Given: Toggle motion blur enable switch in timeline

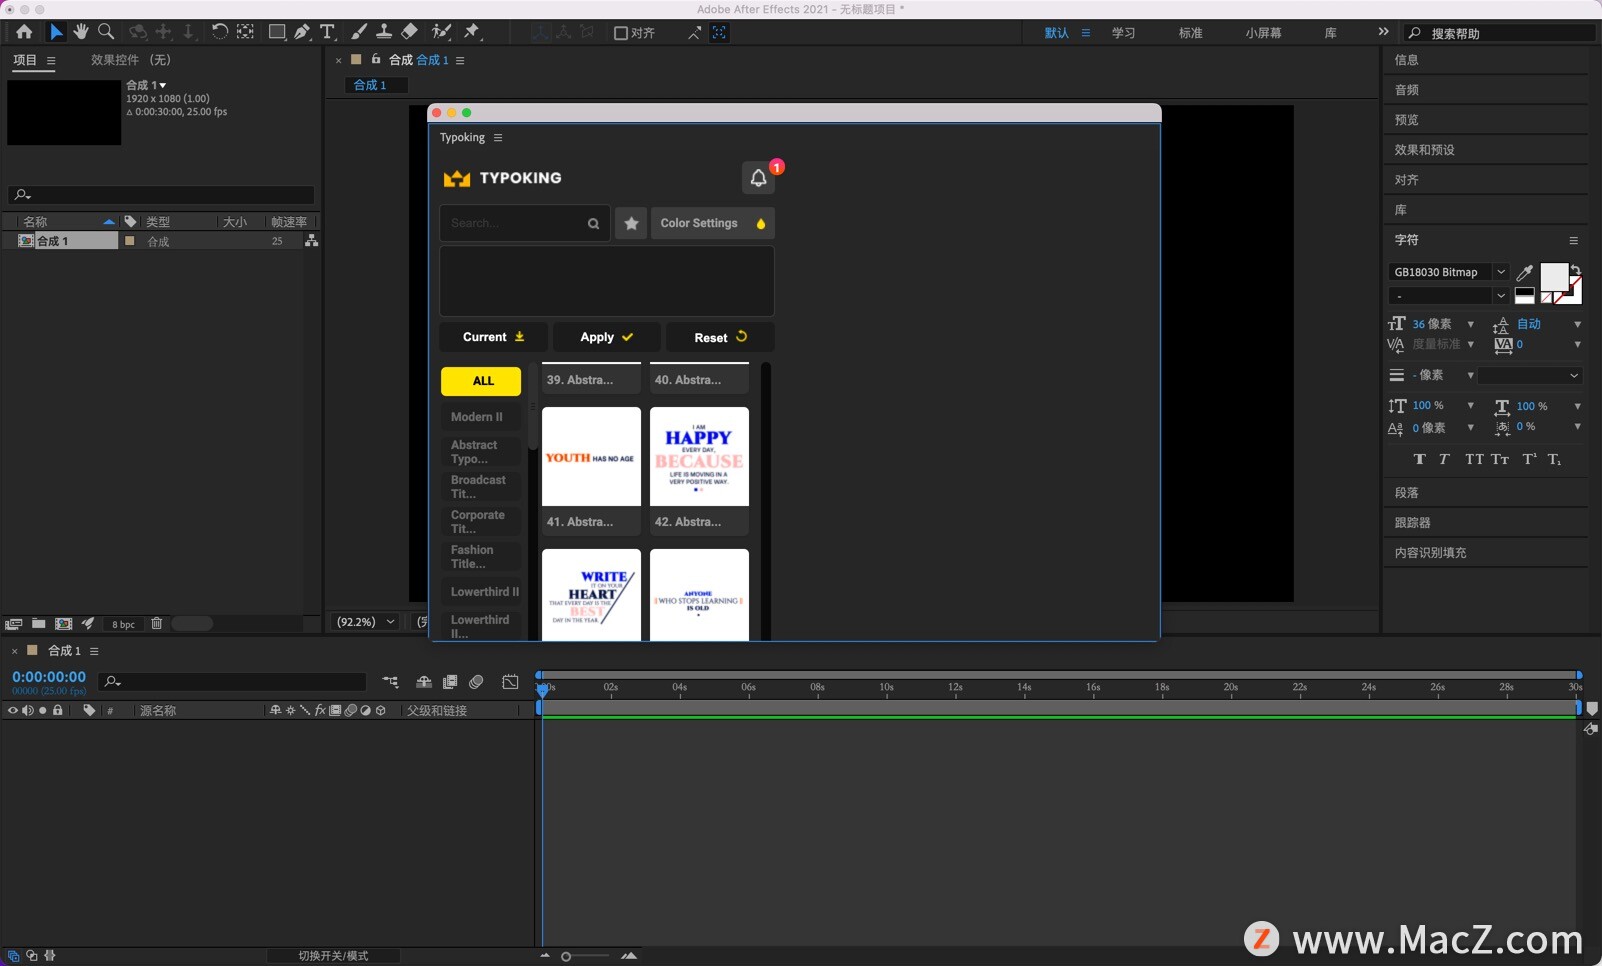Looking at the screenshot, I should coord(476,682).
